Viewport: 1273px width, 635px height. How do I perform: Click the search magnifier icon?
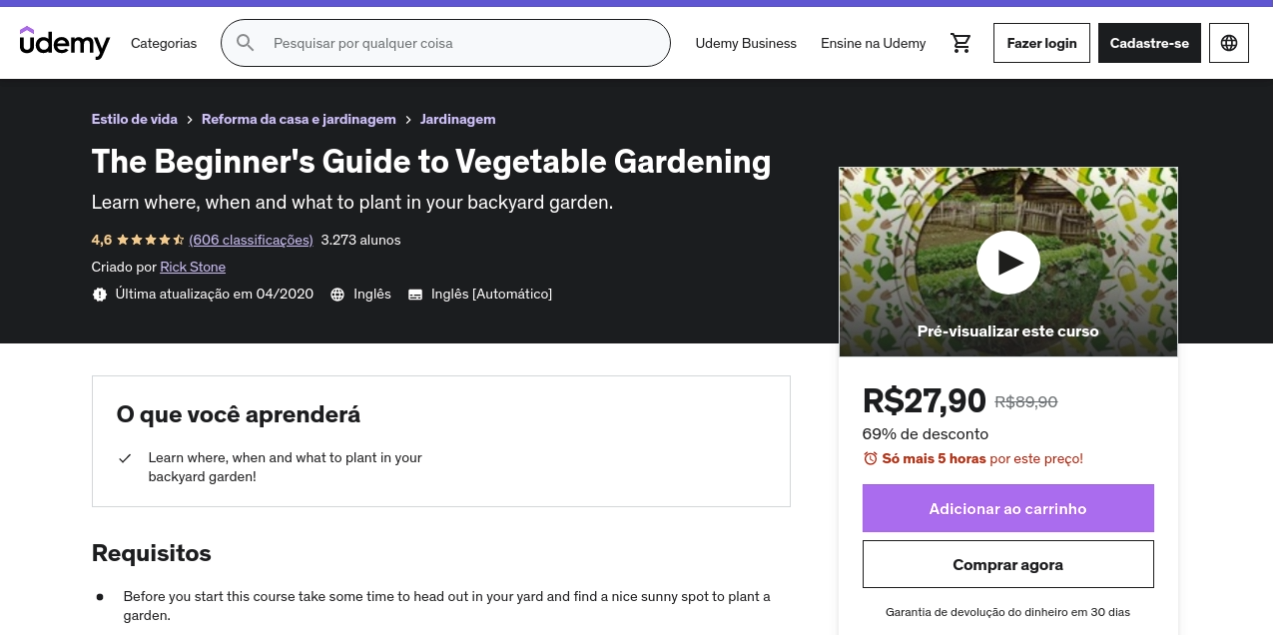(245, 43)
